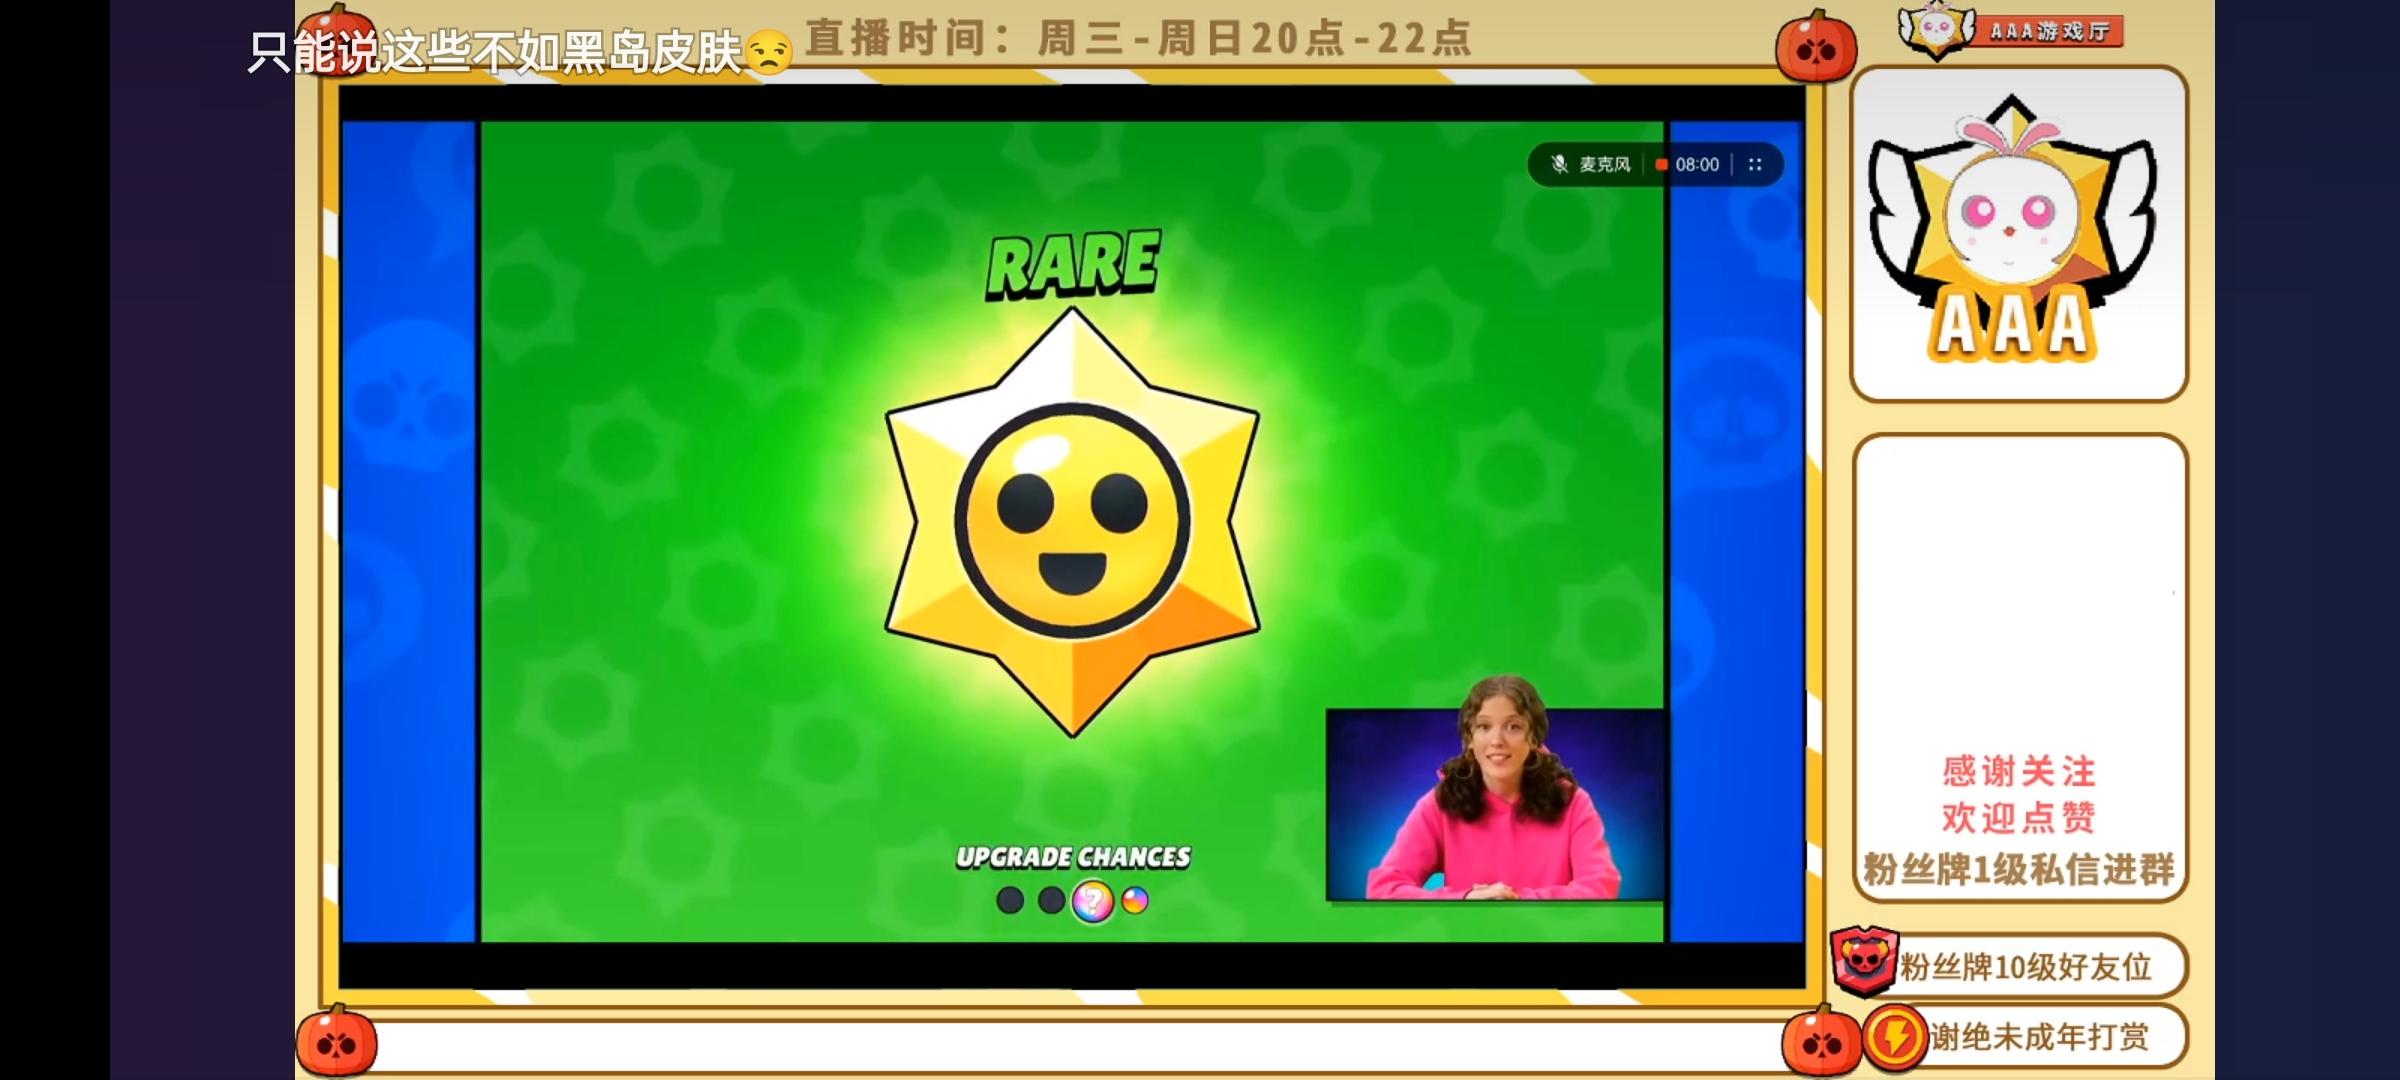Select the second dark upgrade chance dot
The height and width of the screenshot is (1080, 2400).
(1050, 900)
